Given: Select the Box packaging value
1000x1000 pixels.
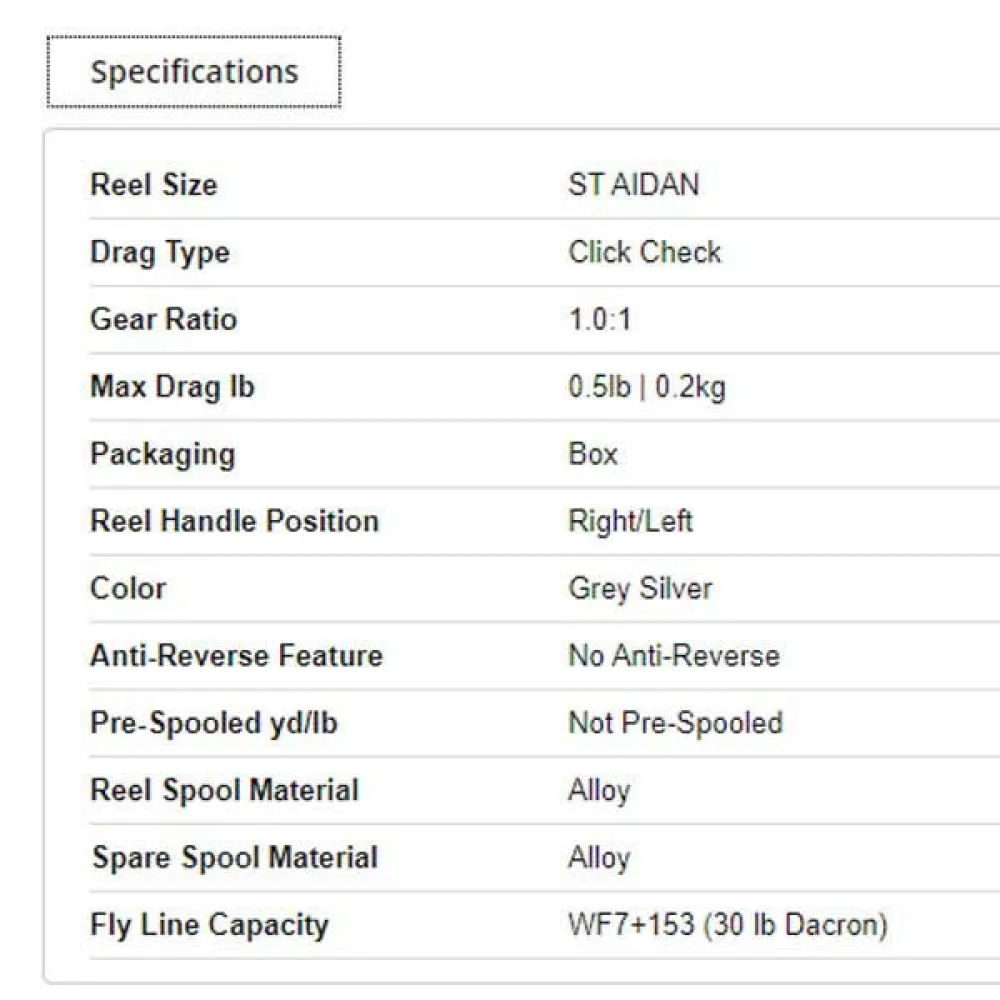Looking at the screenshot, I should (x=593, y=454).
